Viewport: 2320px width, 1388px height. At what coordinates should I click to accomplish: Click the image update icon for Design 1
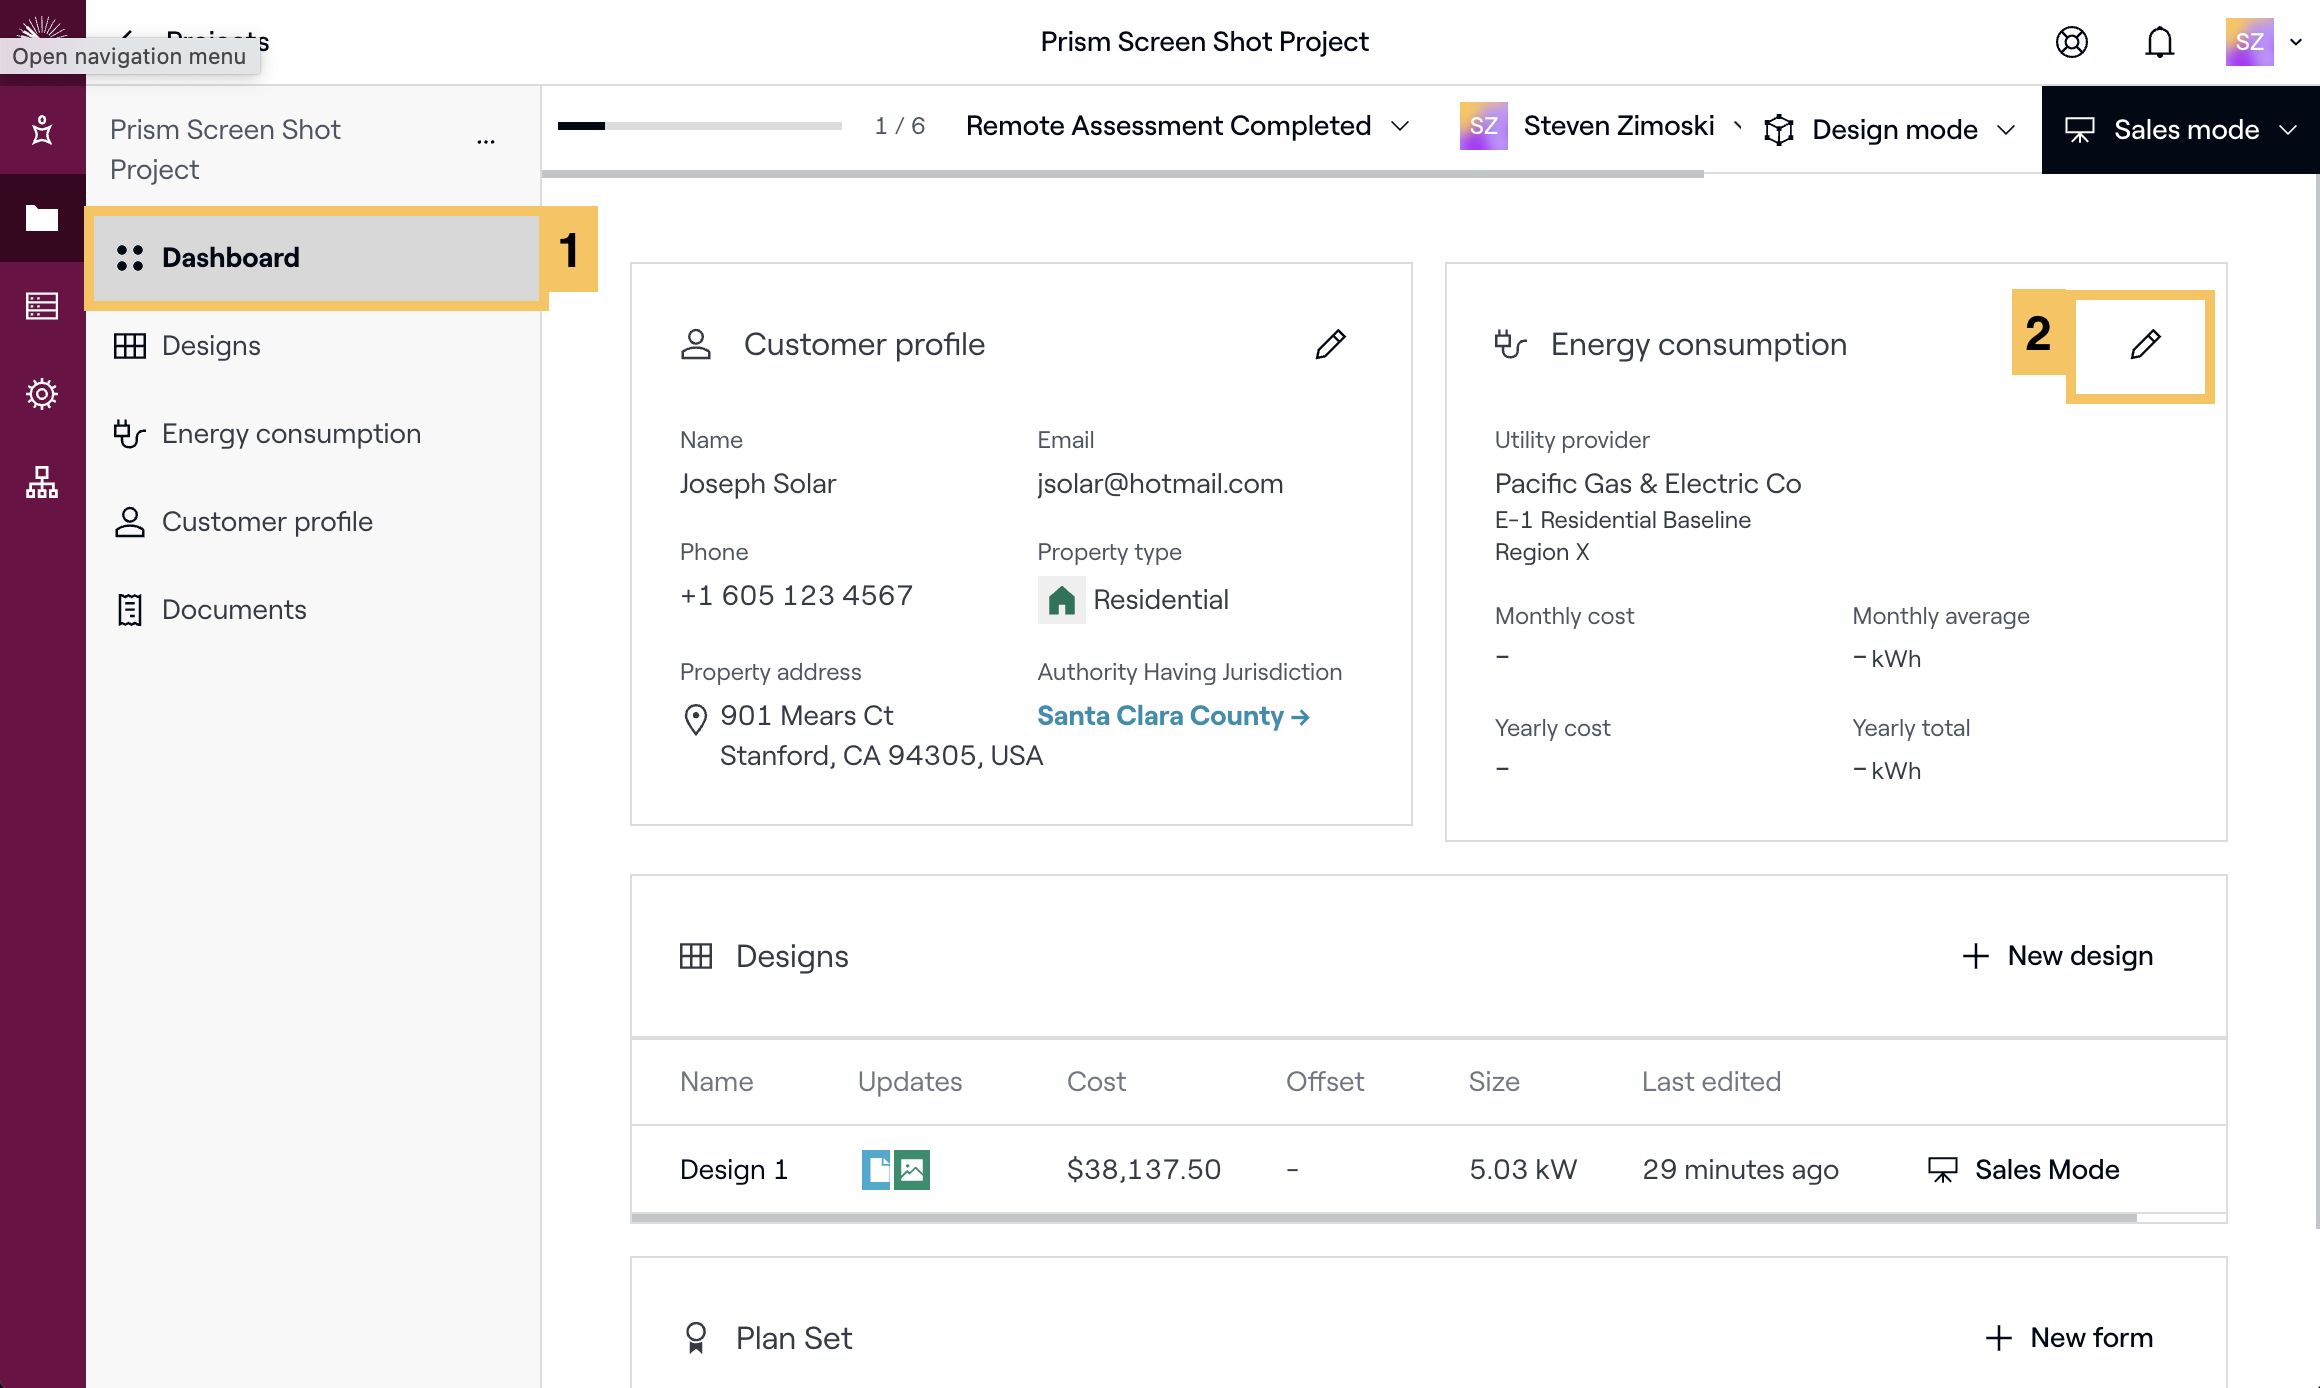point(912,1169)
